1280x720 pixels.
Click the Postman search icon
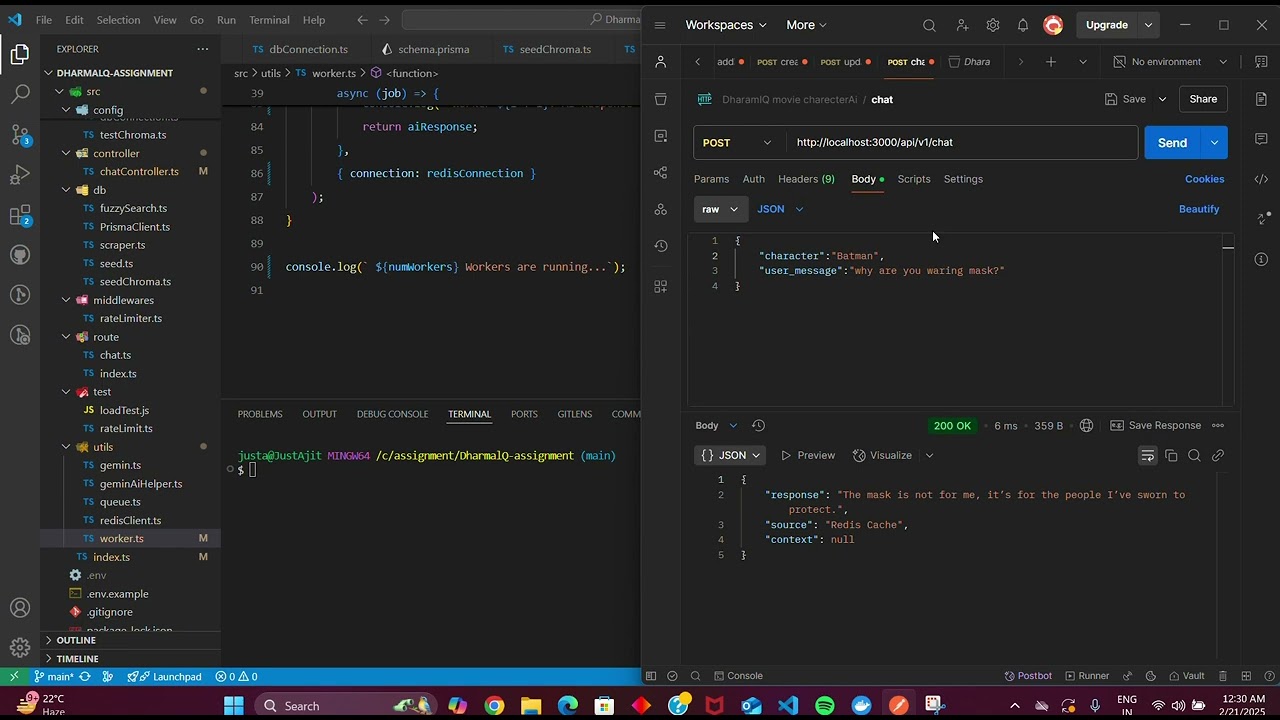tap(929, 25)
